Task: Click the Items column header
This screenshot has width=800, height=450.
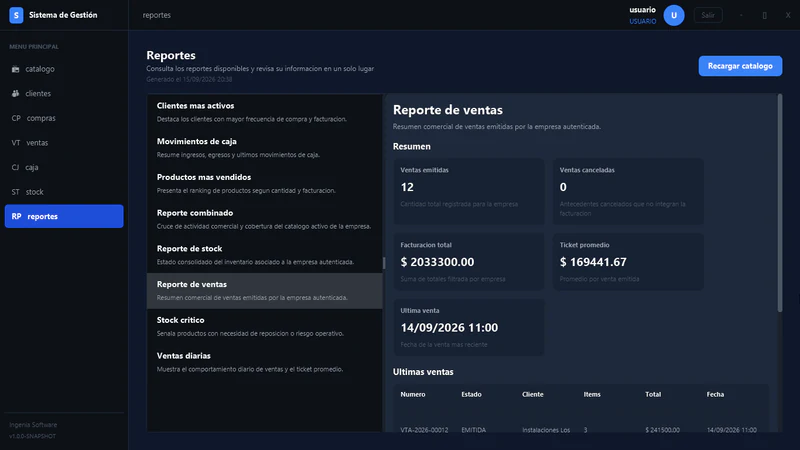Action: point(592,394)
